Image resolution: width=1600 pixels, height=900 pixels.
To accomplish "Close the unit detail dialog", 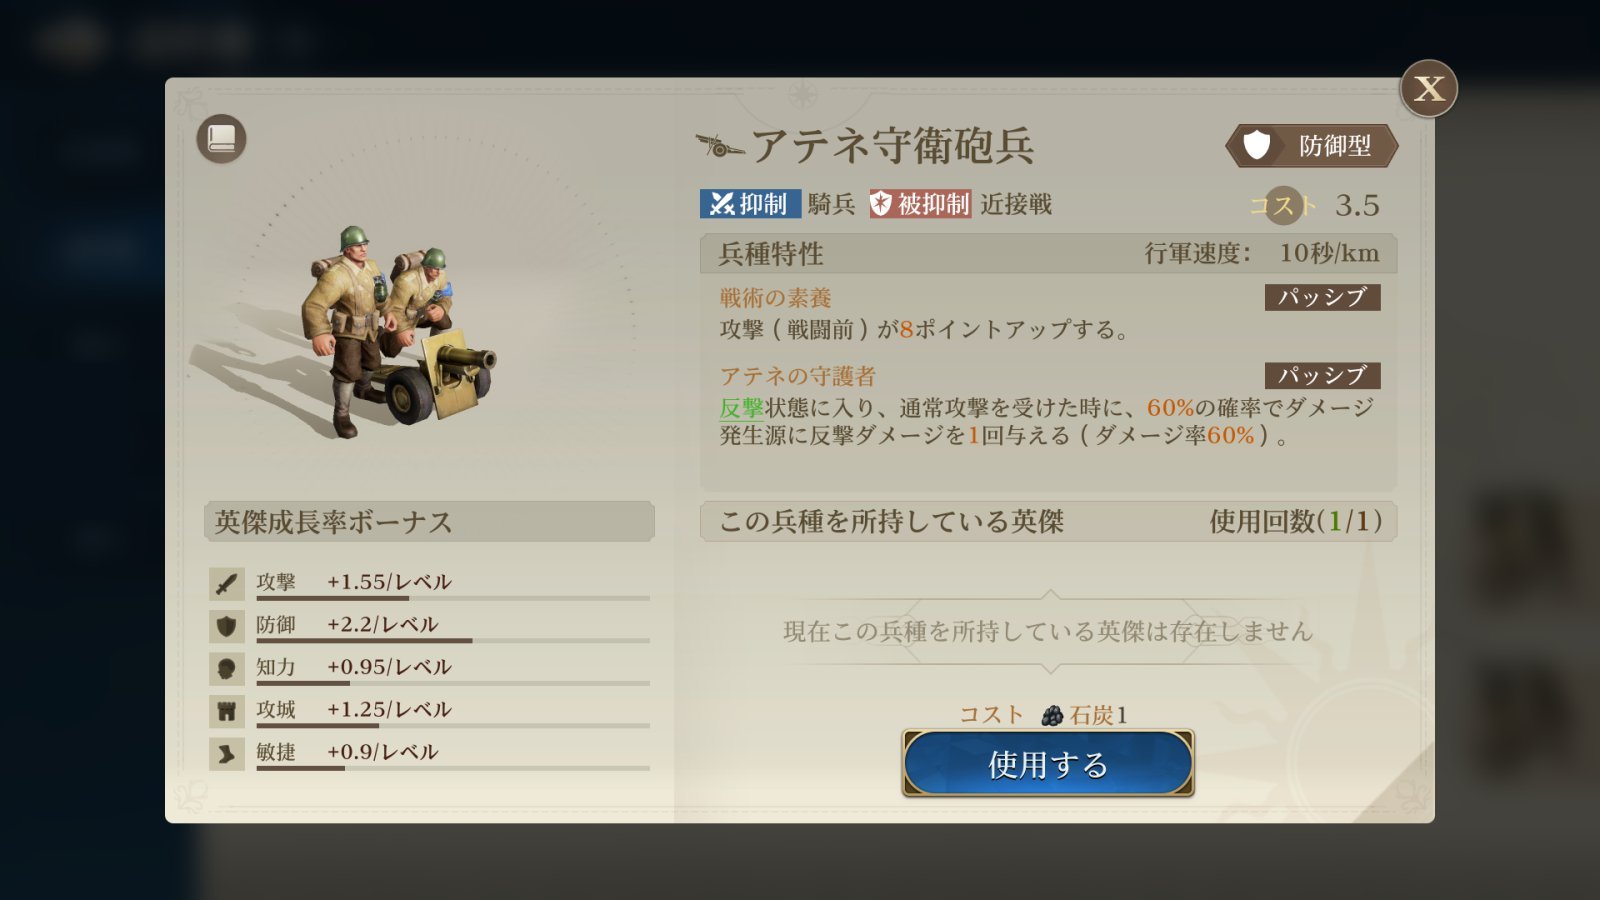I will click(1428, 89).
